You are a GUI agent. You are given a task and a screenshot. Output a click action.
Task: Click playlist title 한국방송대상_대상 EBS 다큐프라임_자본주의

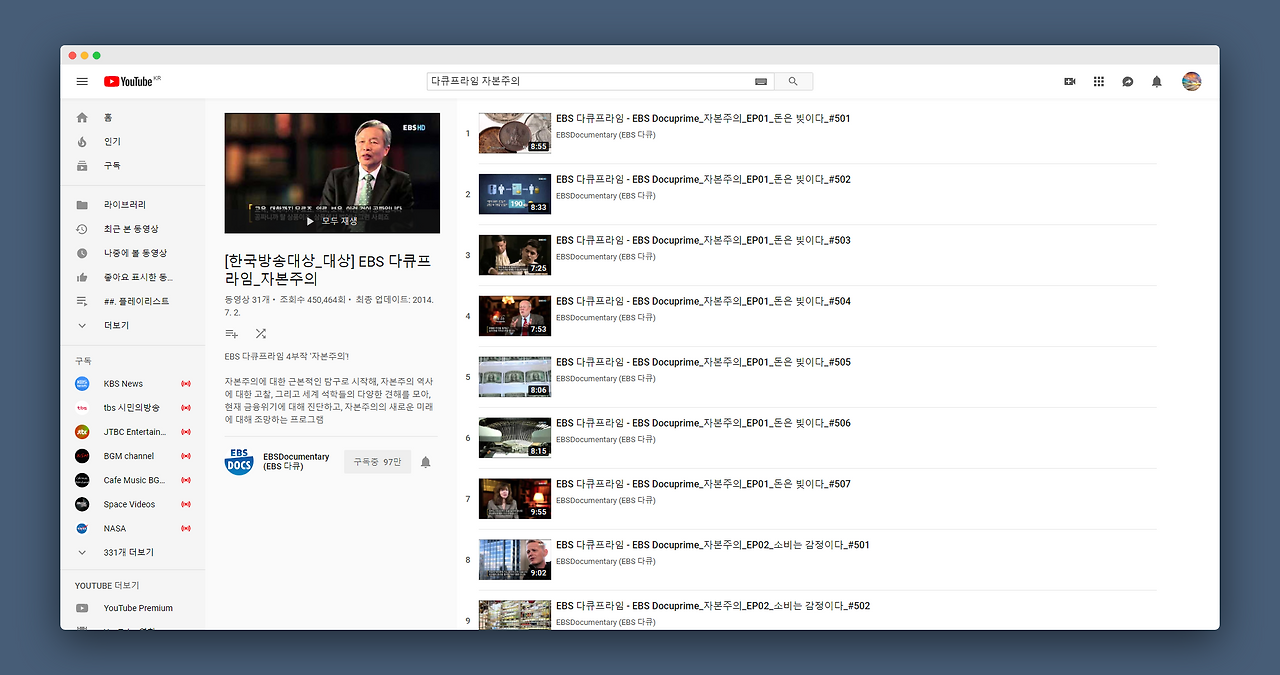[x=328, y=270]
